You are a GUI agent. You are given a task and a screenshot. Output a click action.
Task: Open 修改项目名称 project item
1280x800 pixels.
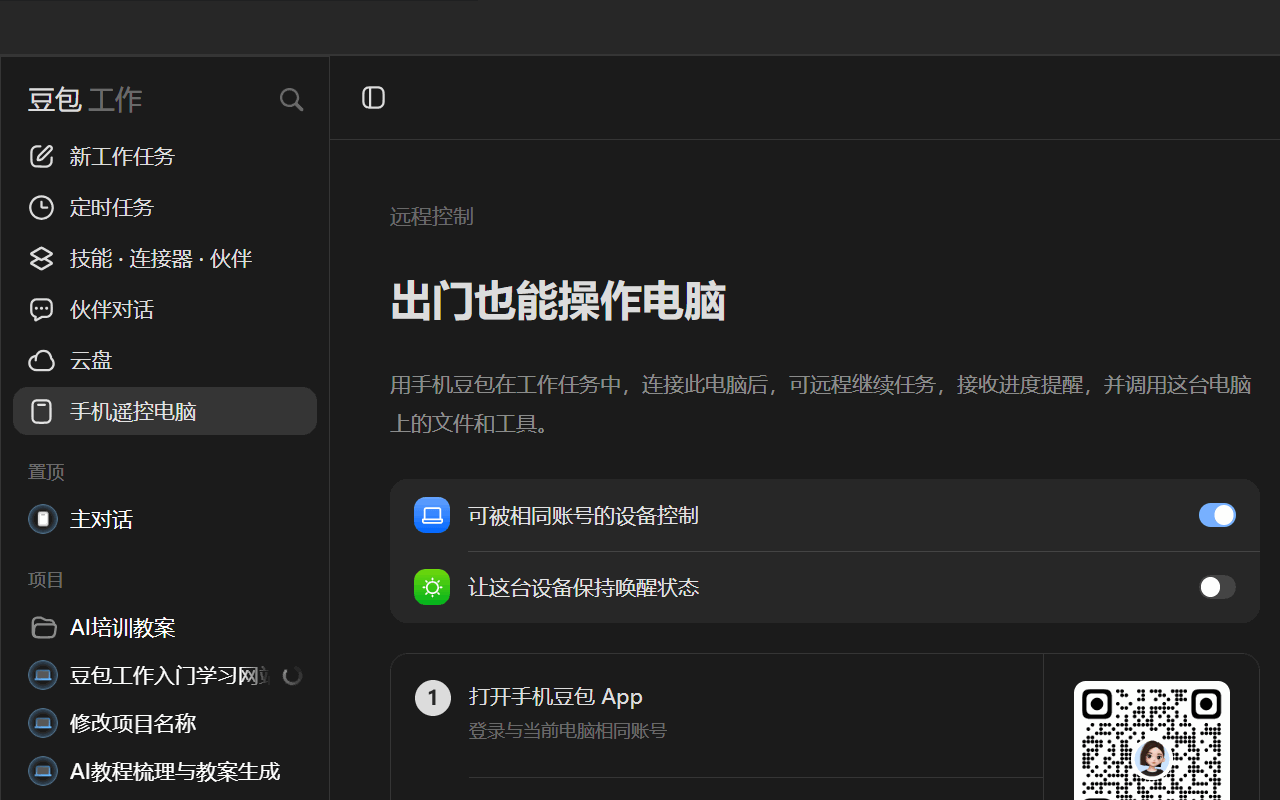(x=165, y=723)
